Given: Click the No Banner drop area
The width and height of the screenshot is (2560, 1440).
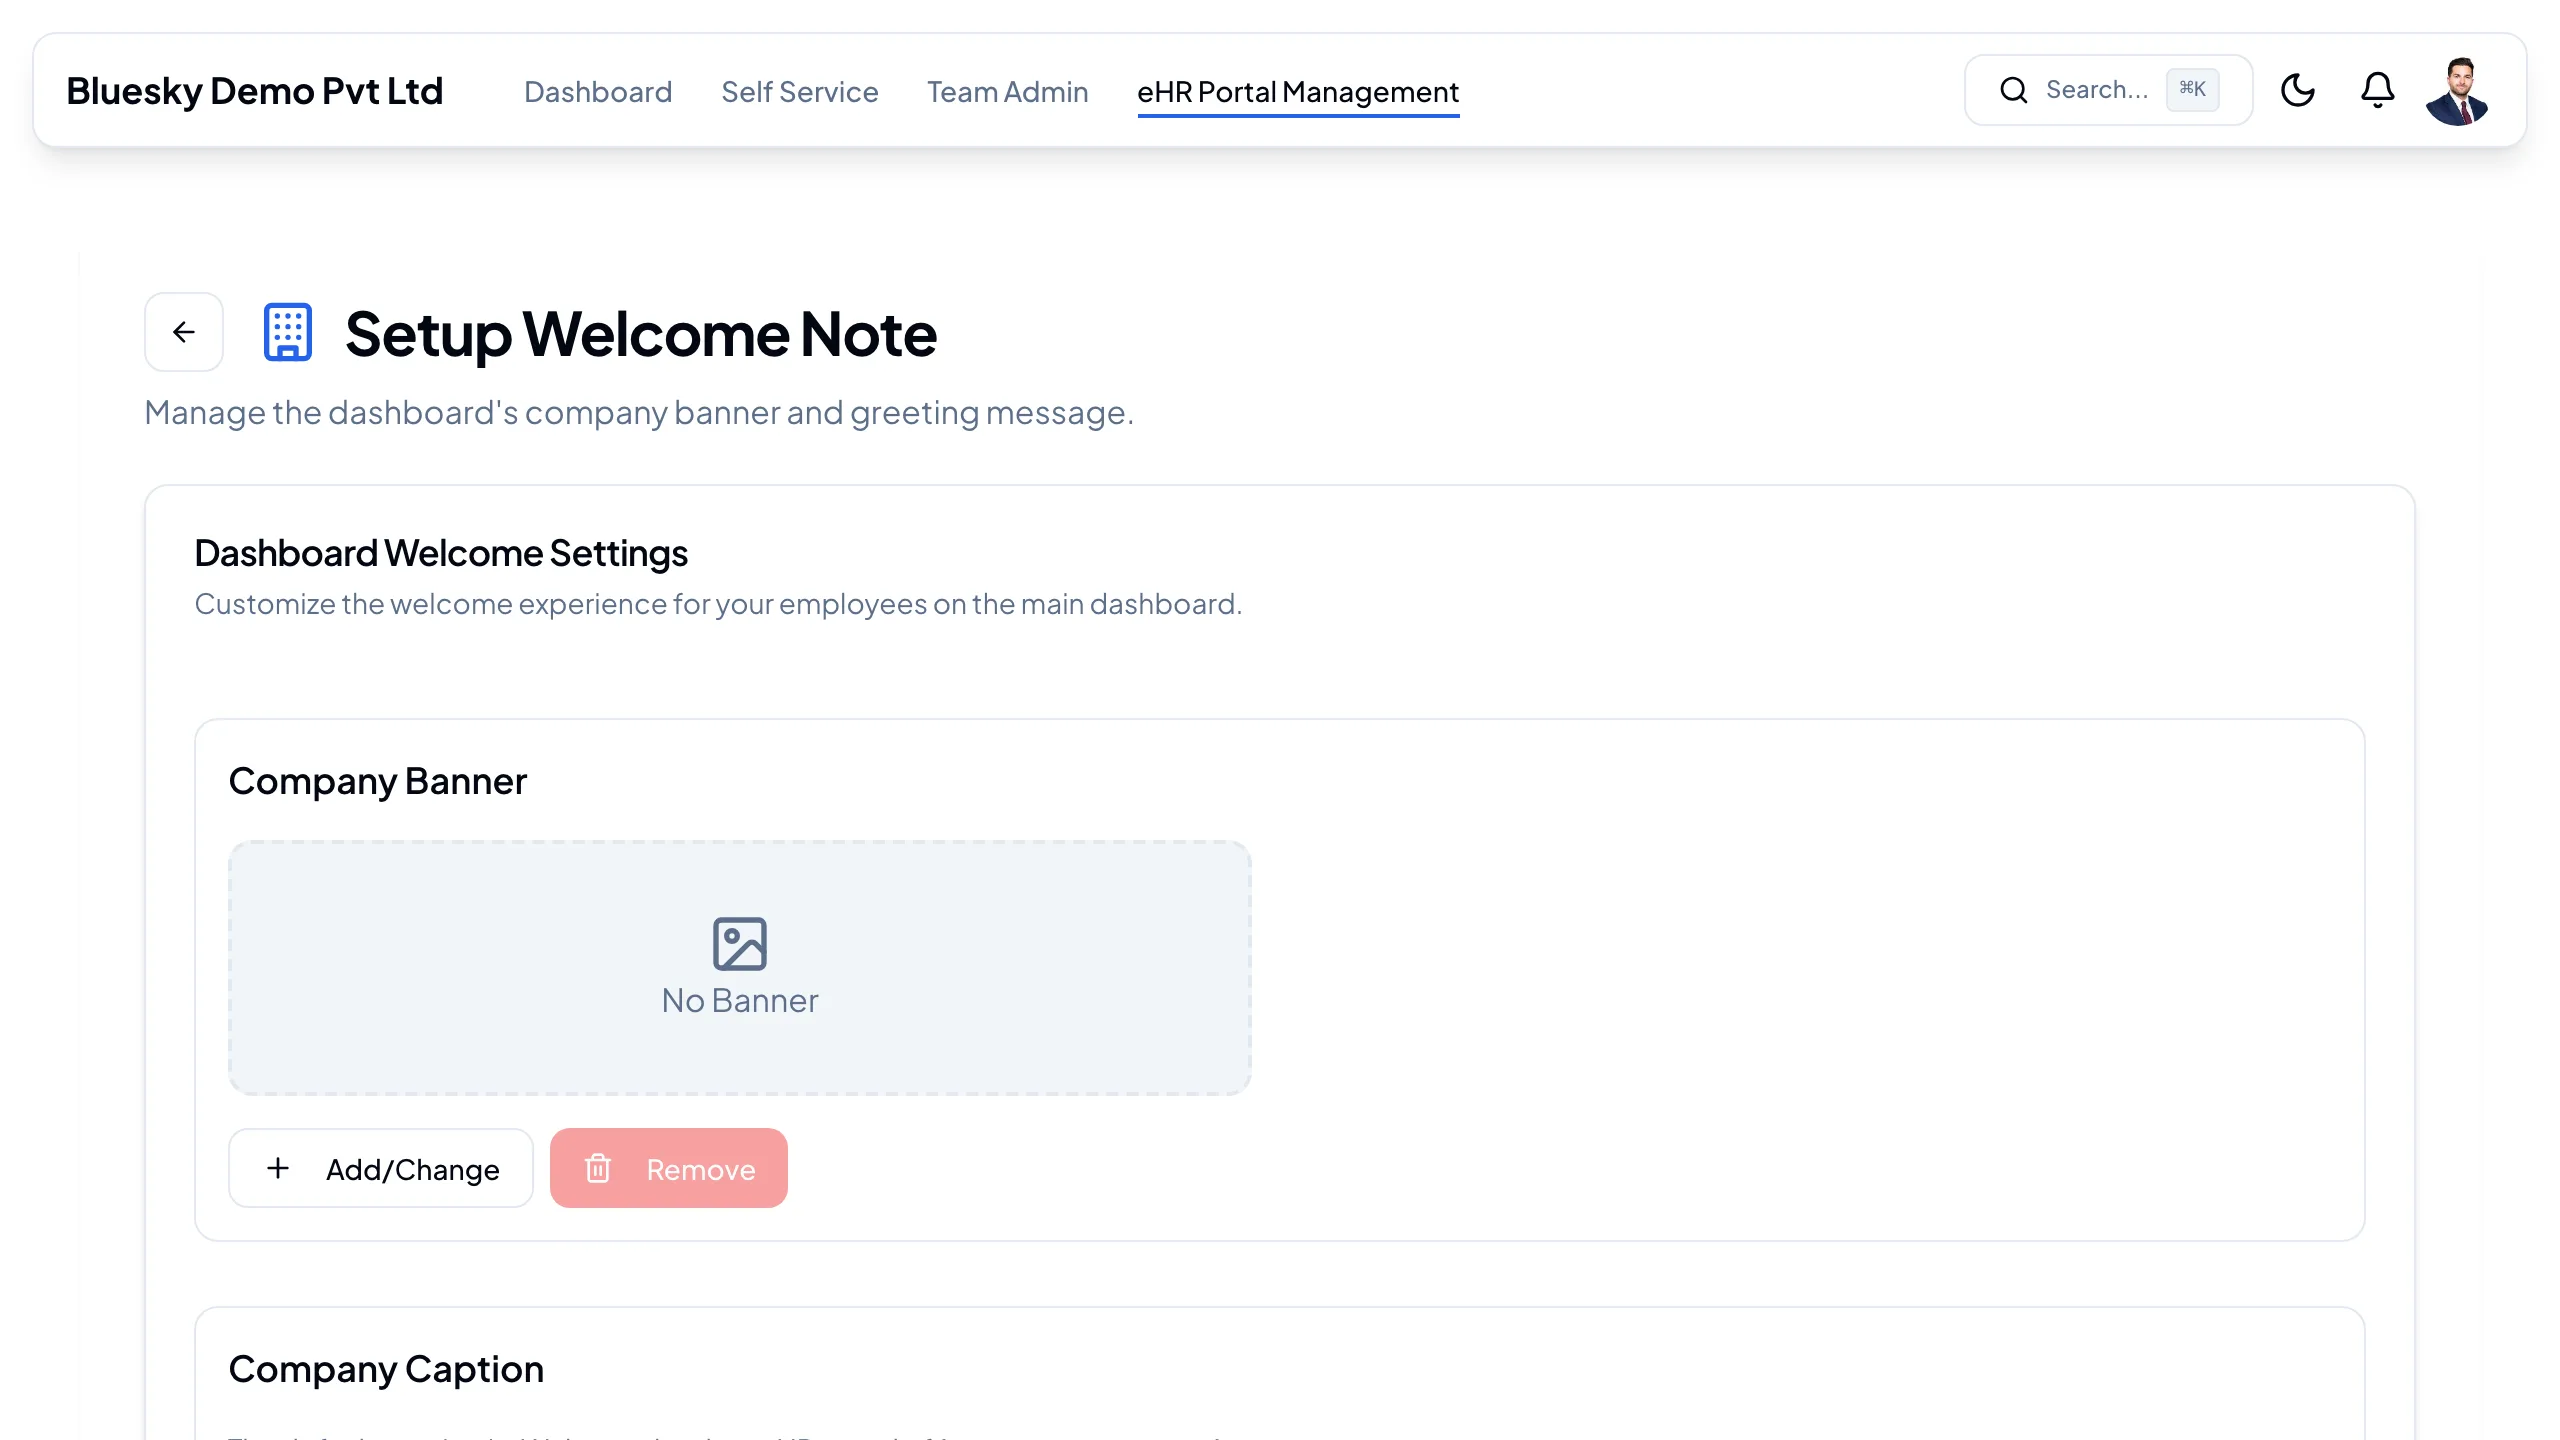Looking at the screenshot, I should point(740,968).
